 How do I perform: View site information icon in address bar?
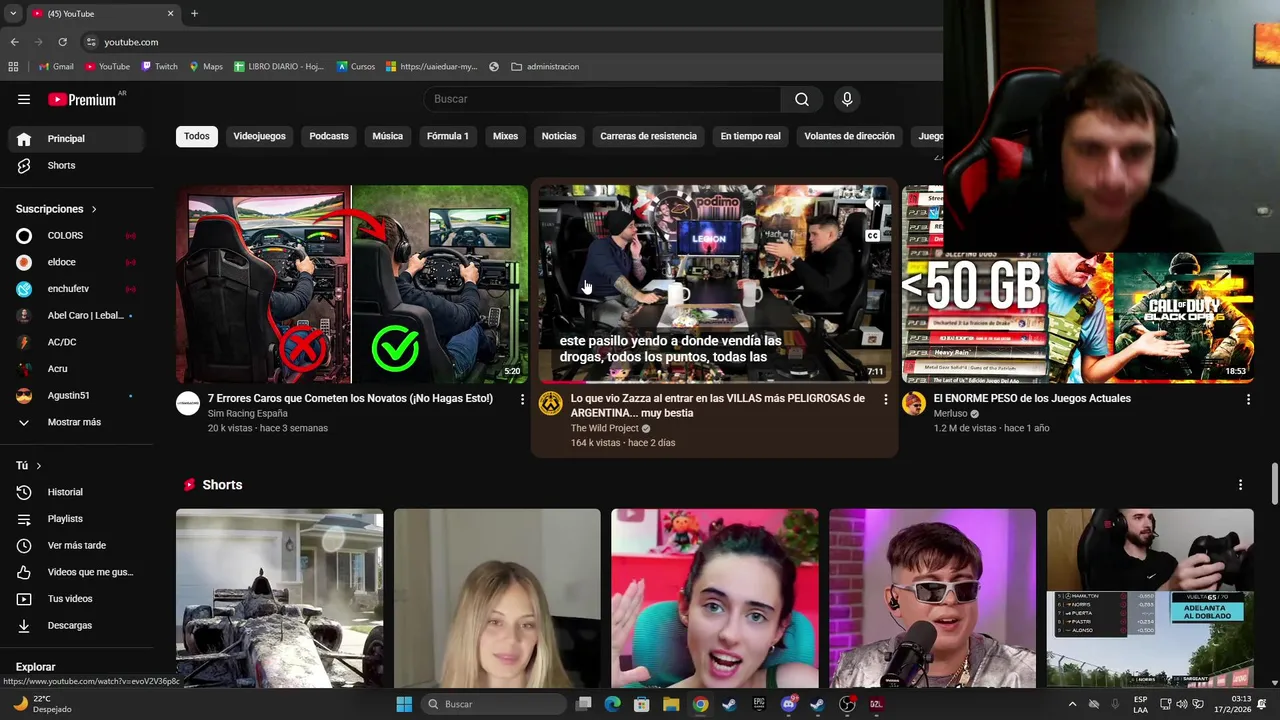tap(91, 42)
